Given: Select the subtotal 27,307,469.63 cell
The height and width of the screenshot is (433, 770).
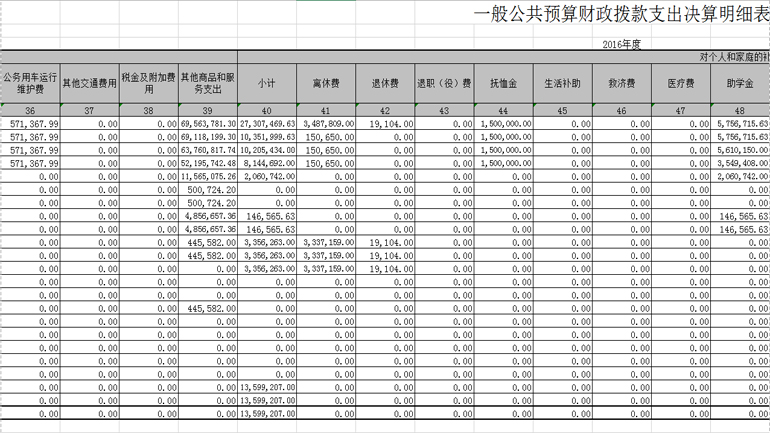Looking at the screenshot, I should (267, 124).
